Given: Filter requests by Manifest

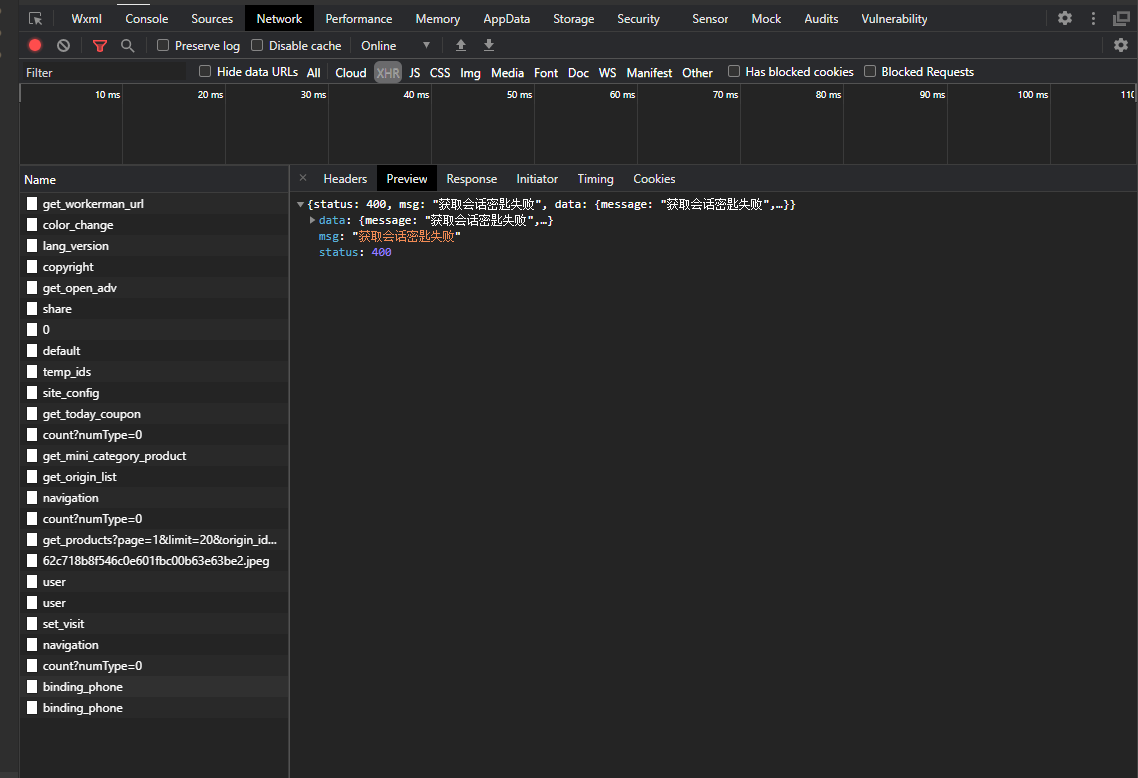Looking at the screenshot, I should click(x=649, y=73).
